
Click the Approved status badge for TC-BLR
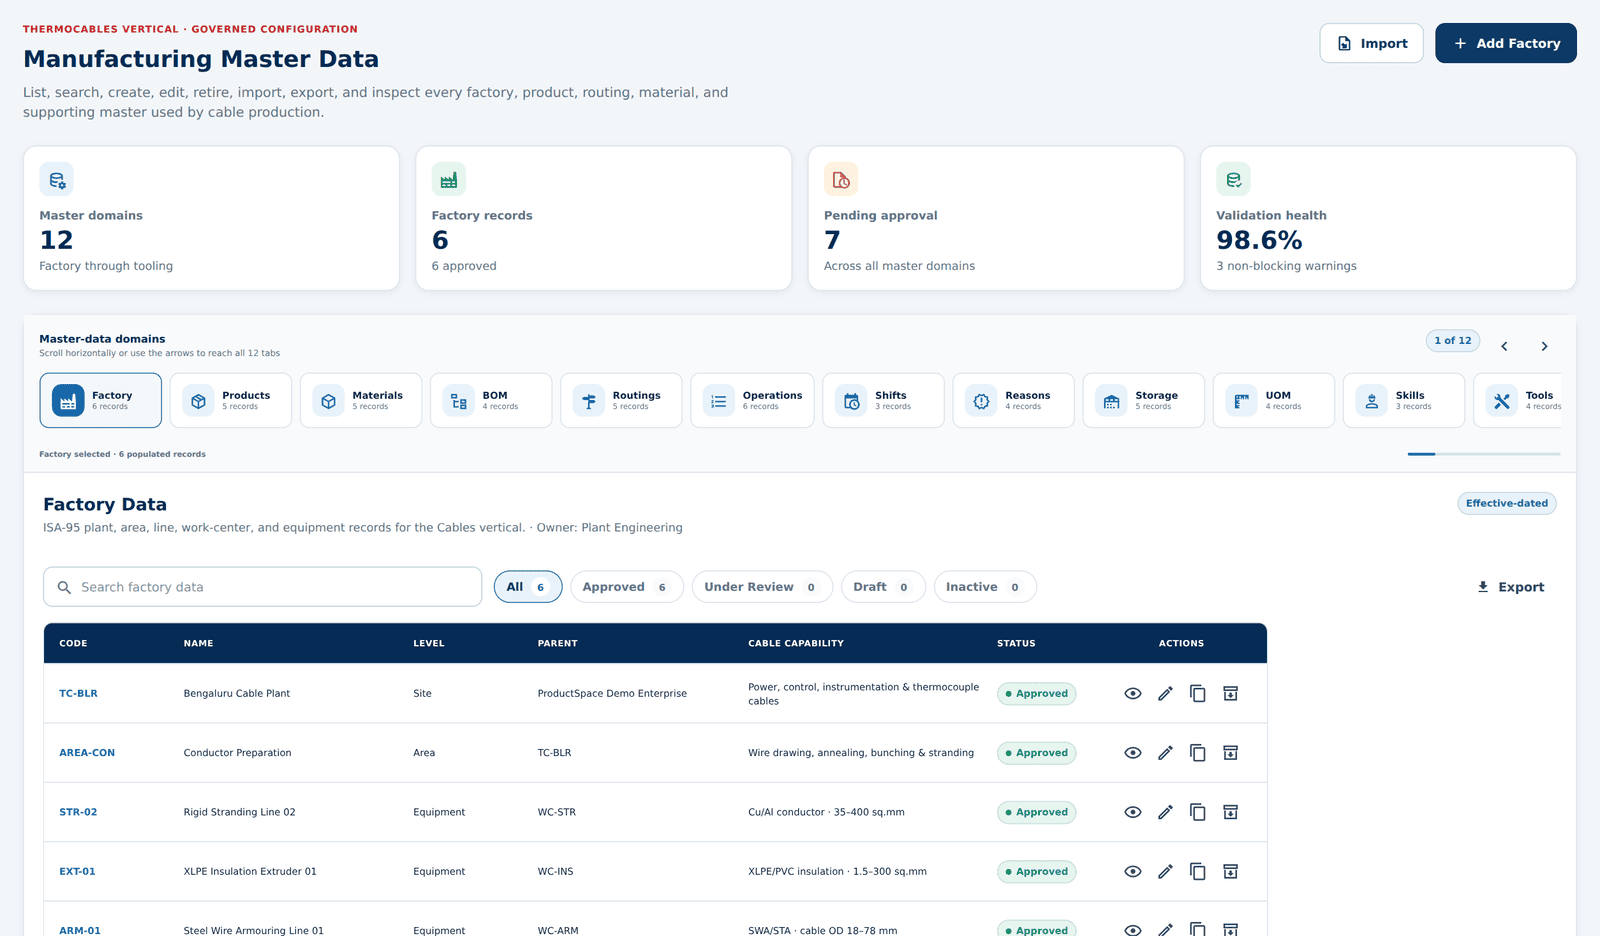coord(1036,693)
